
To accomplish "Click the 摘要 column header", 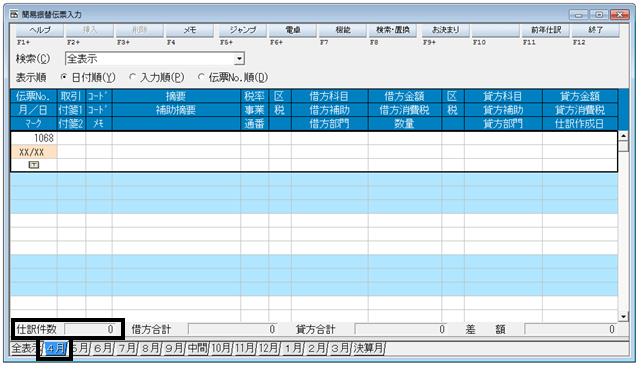I will click(x=176, y=96).
